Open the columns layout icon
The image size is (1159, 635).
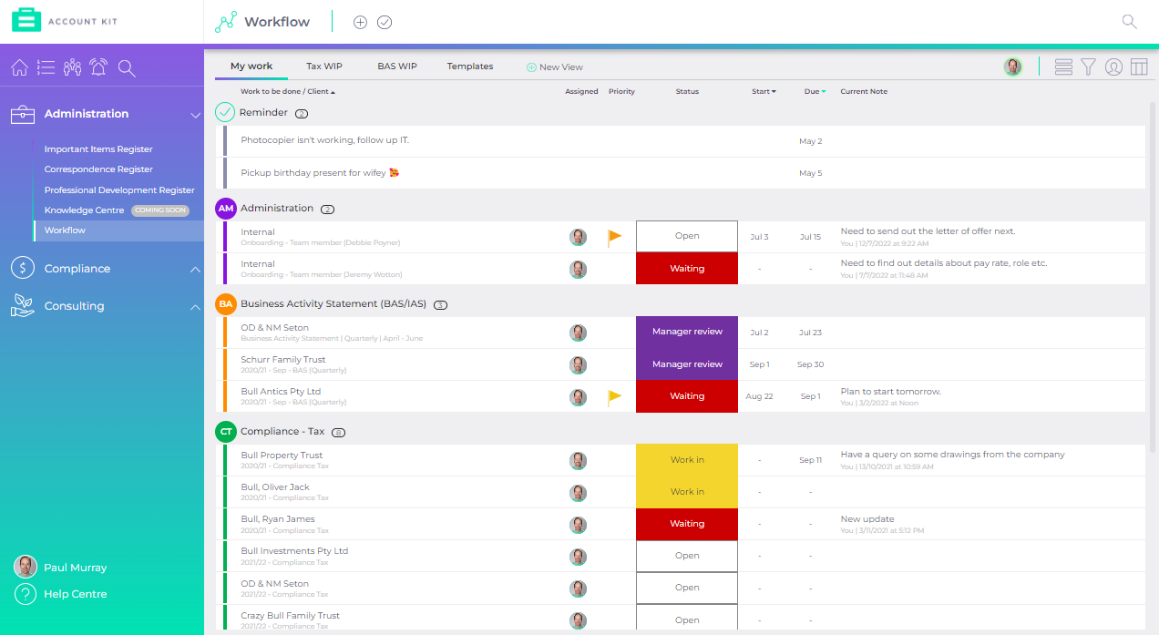(x=1139, y=67)
